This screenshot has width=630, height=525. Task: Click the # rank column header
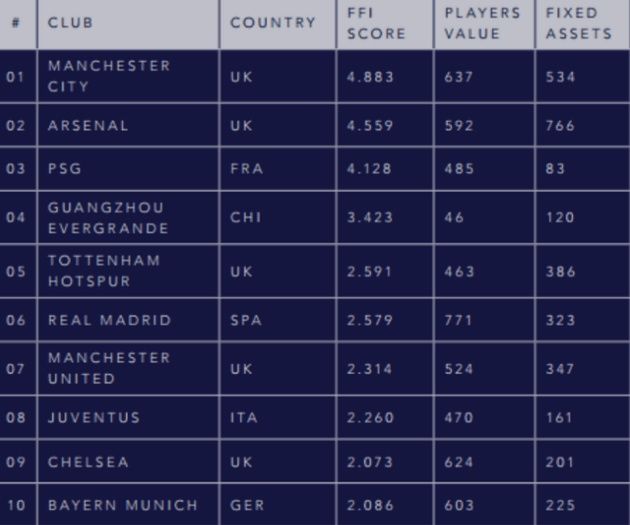coord(17,23)
